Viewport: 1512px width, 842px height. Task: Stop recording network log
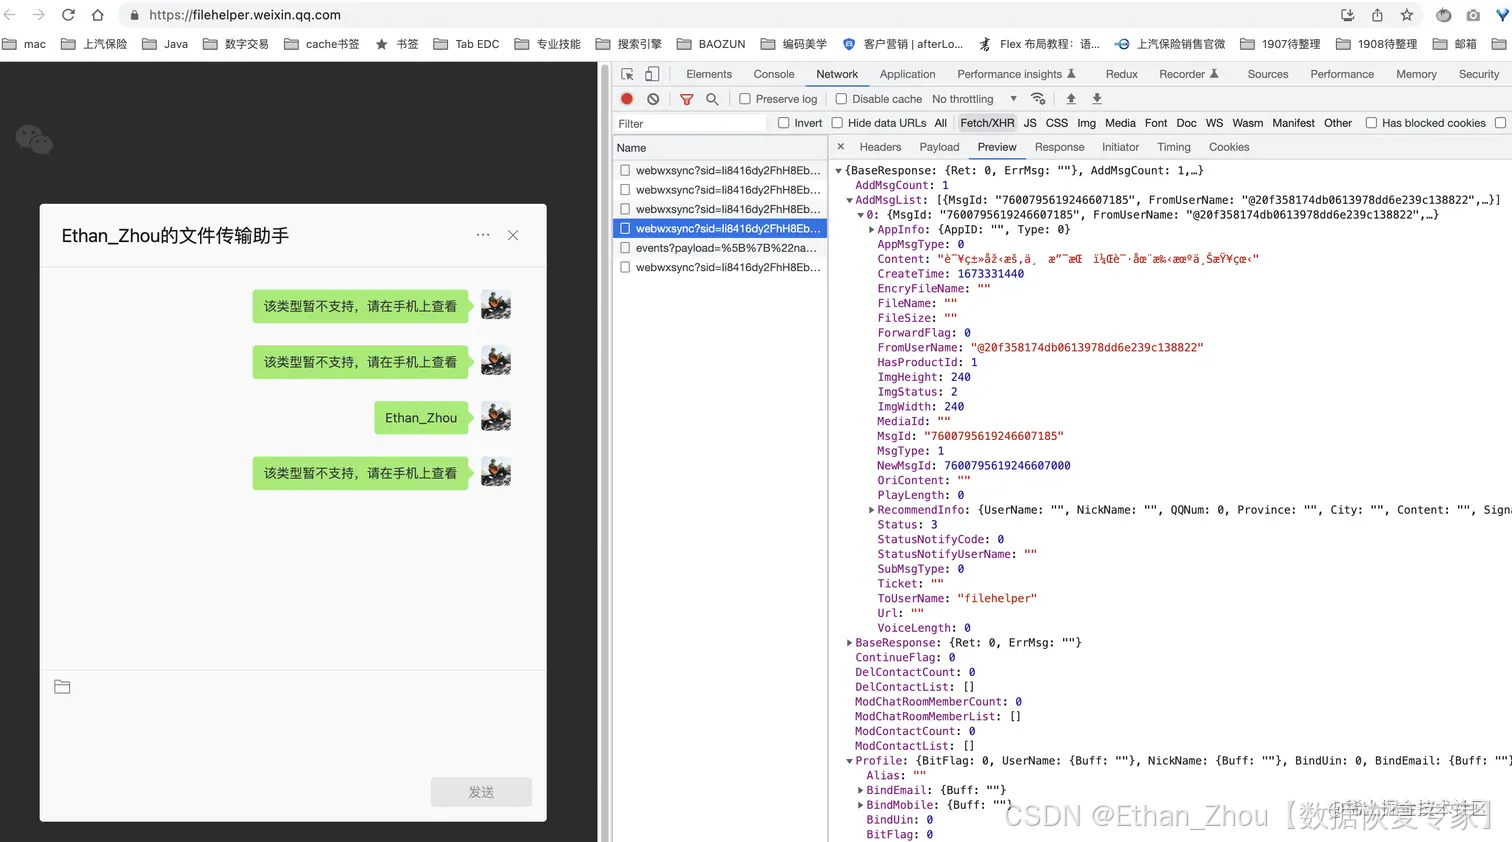[627, 99]
